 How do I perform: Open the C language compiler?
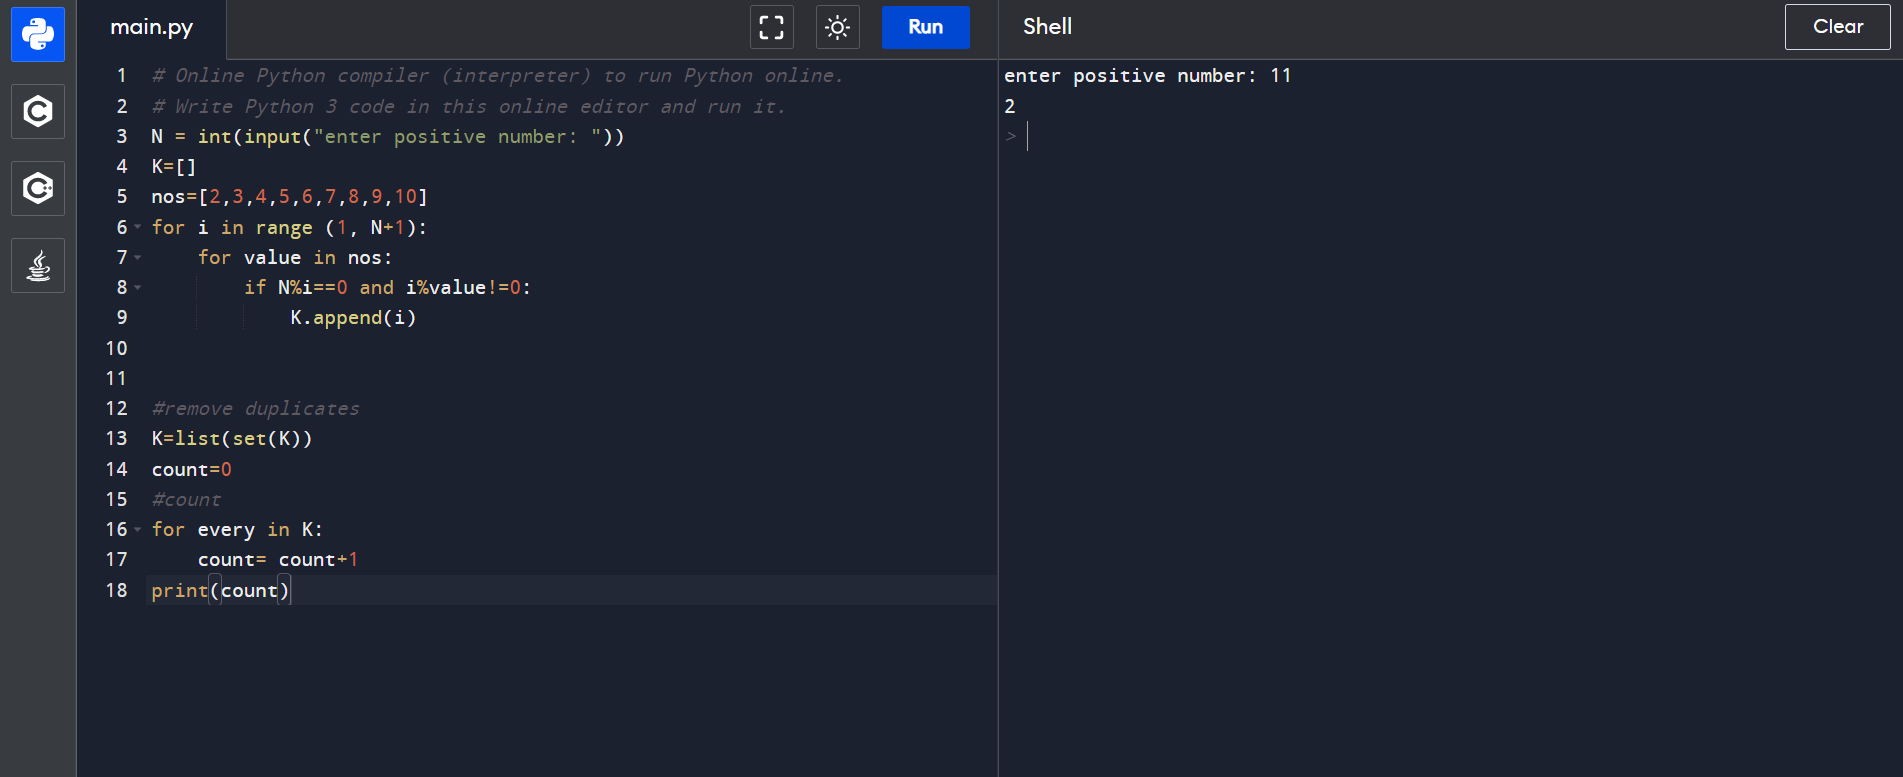[x=38, y=111]
